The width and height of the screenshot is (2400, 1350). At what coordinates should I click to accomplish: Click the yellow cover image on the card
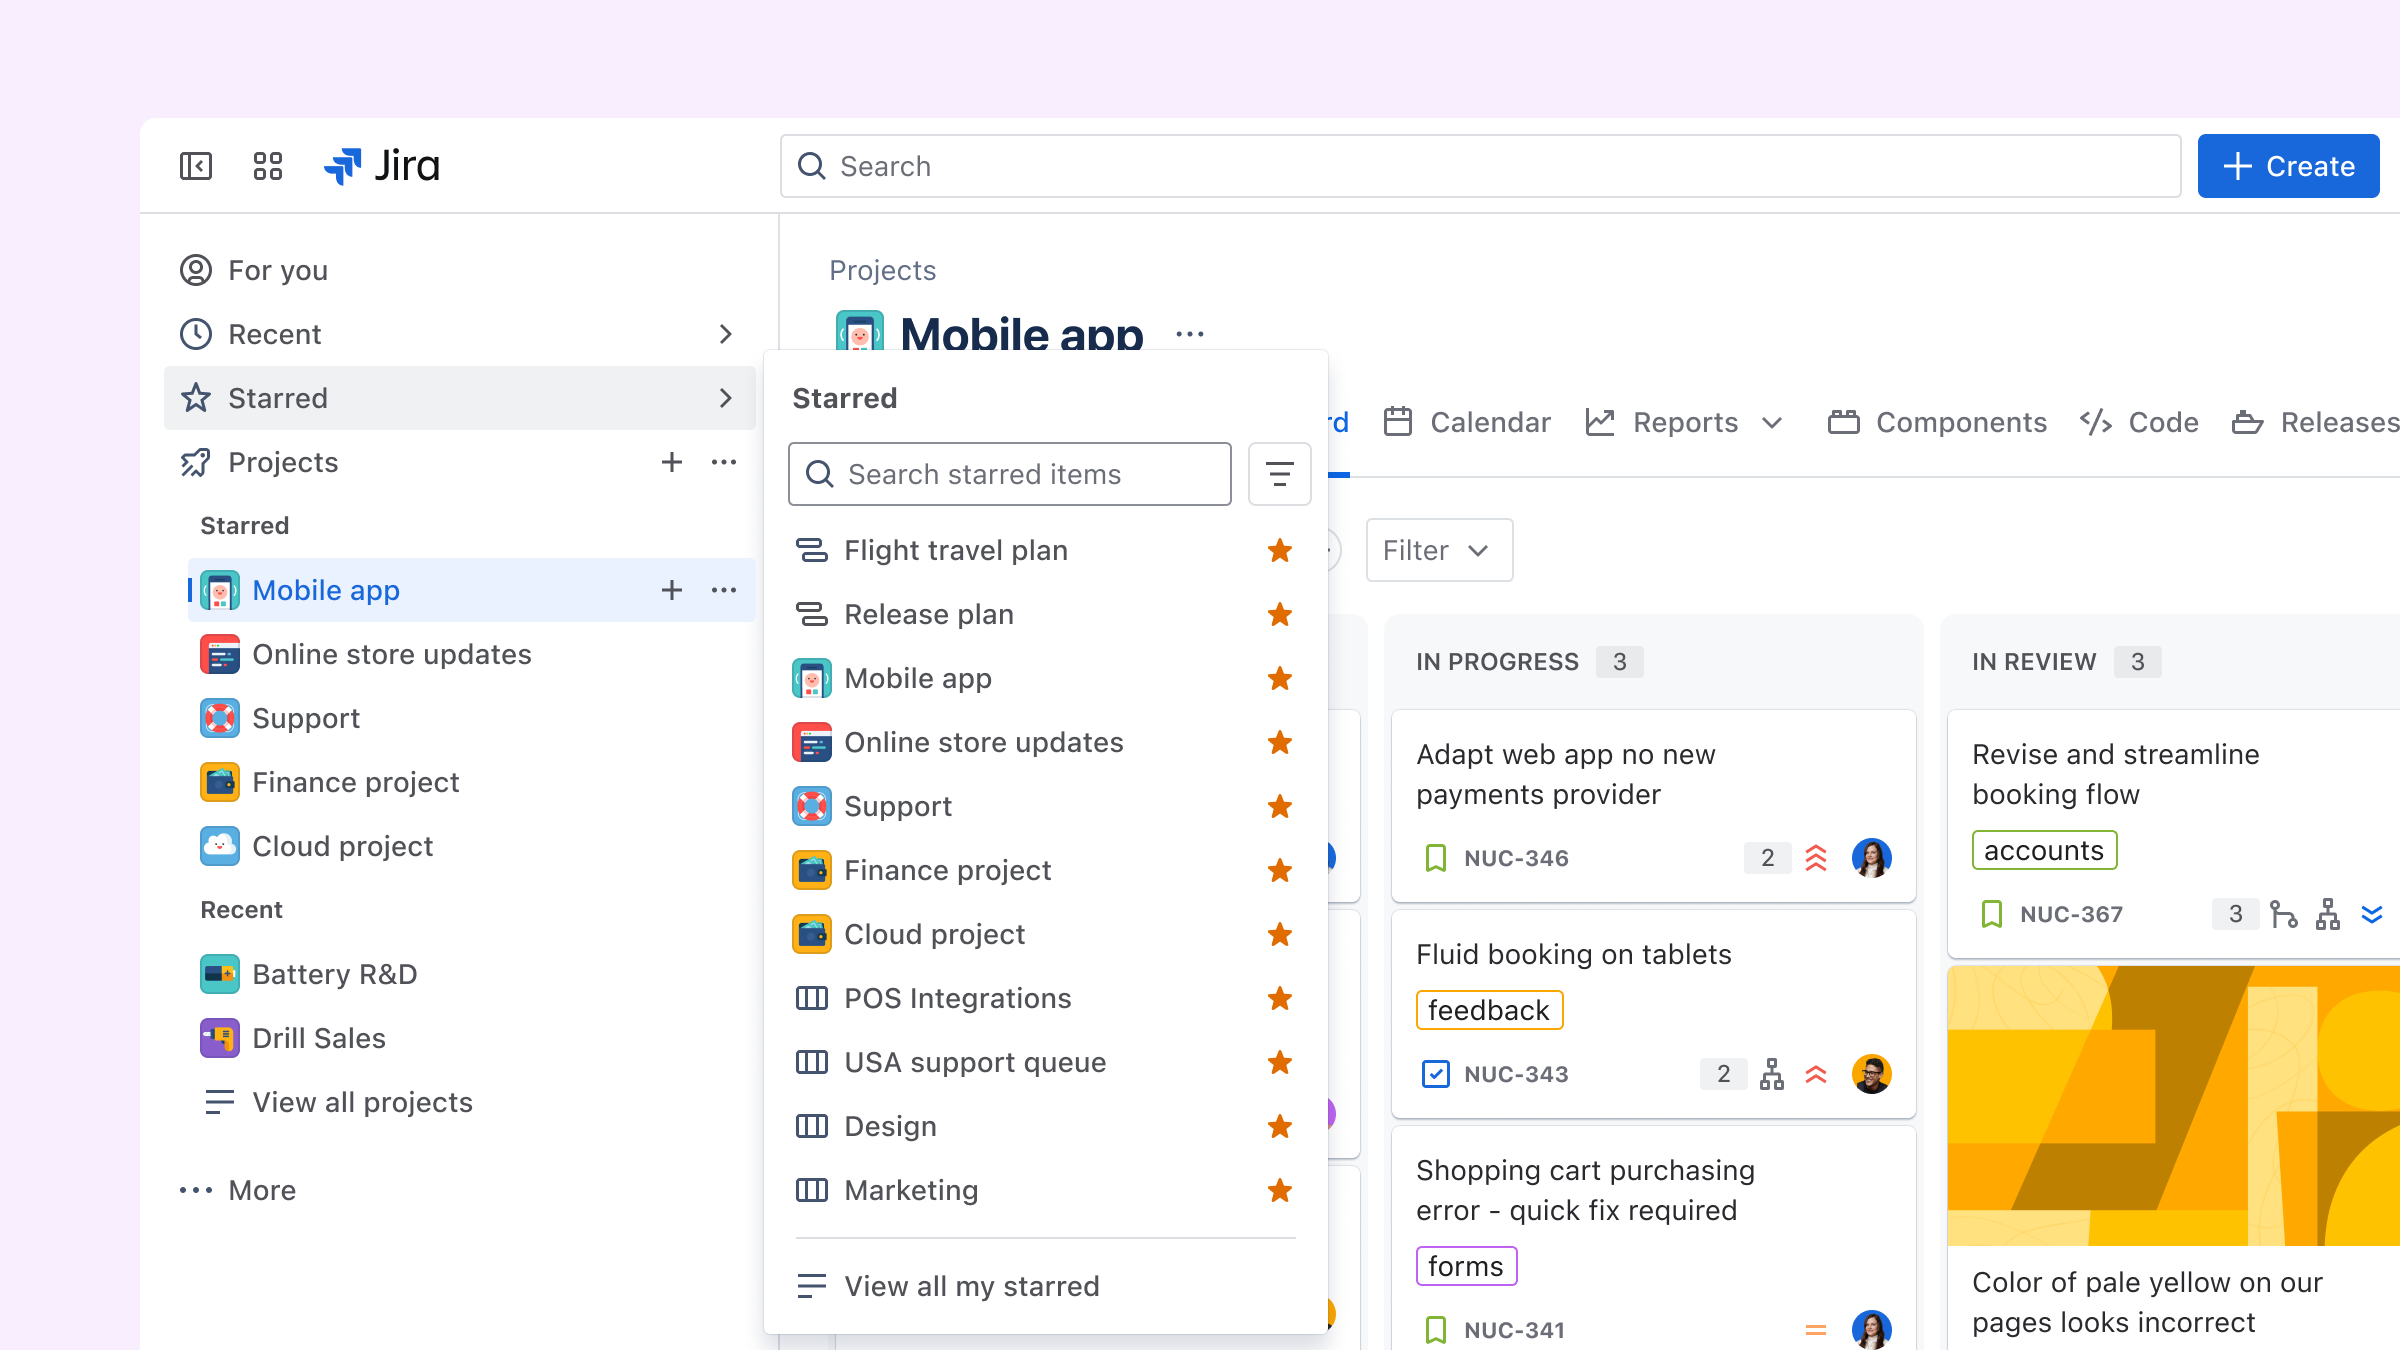tap(2173, 1105)
